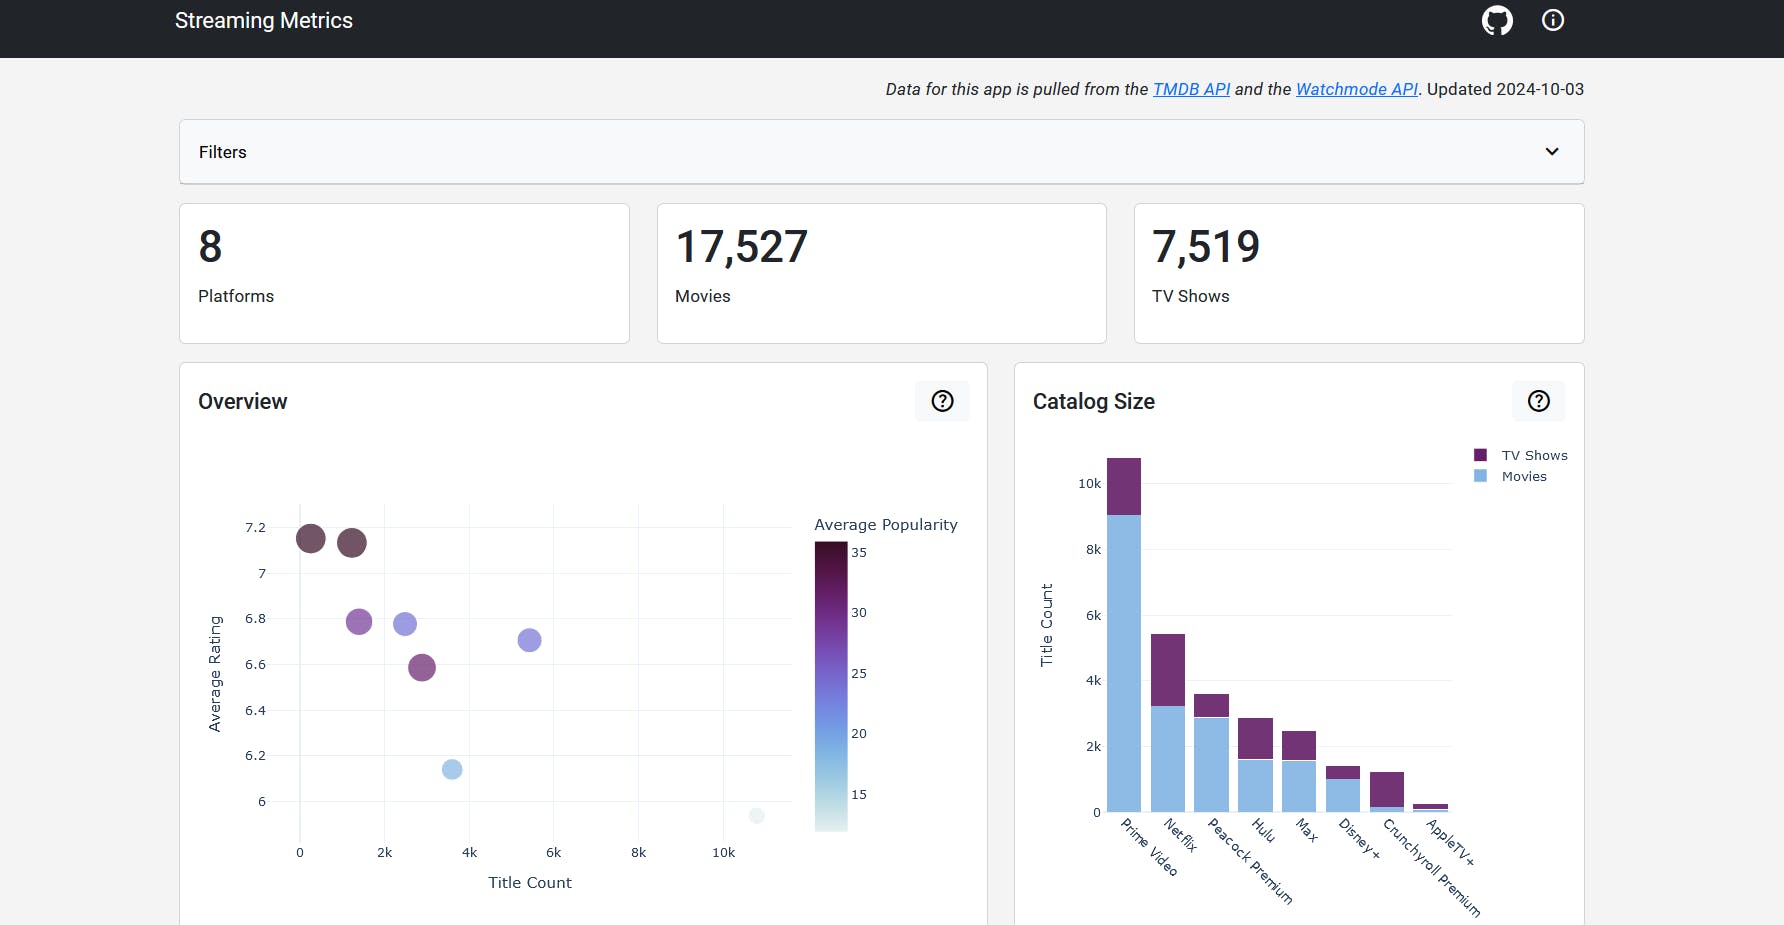
Task: Toggle TV Shows legend entry
Action: [1533, 455]
